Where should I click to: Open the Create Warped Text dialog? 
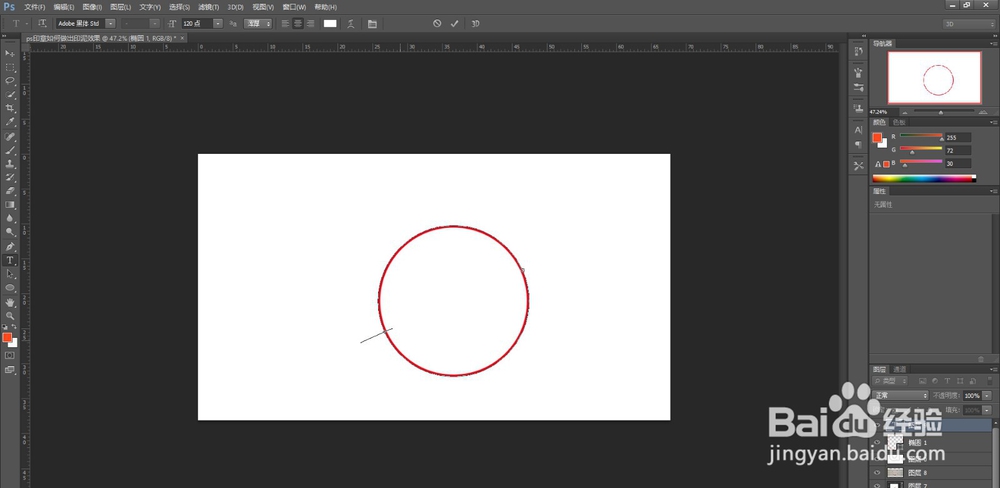pyautogui.click(x=351, y=24)
